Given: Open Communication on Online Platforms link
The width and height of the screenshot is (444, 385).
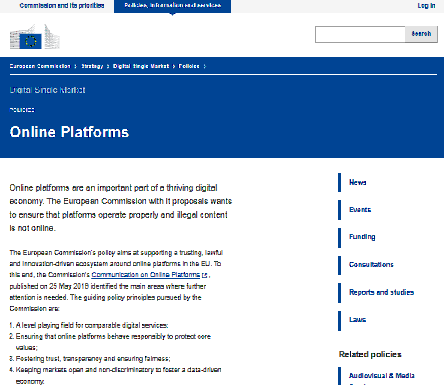Looking at the screenshot, I should click(x=146, y=275).
